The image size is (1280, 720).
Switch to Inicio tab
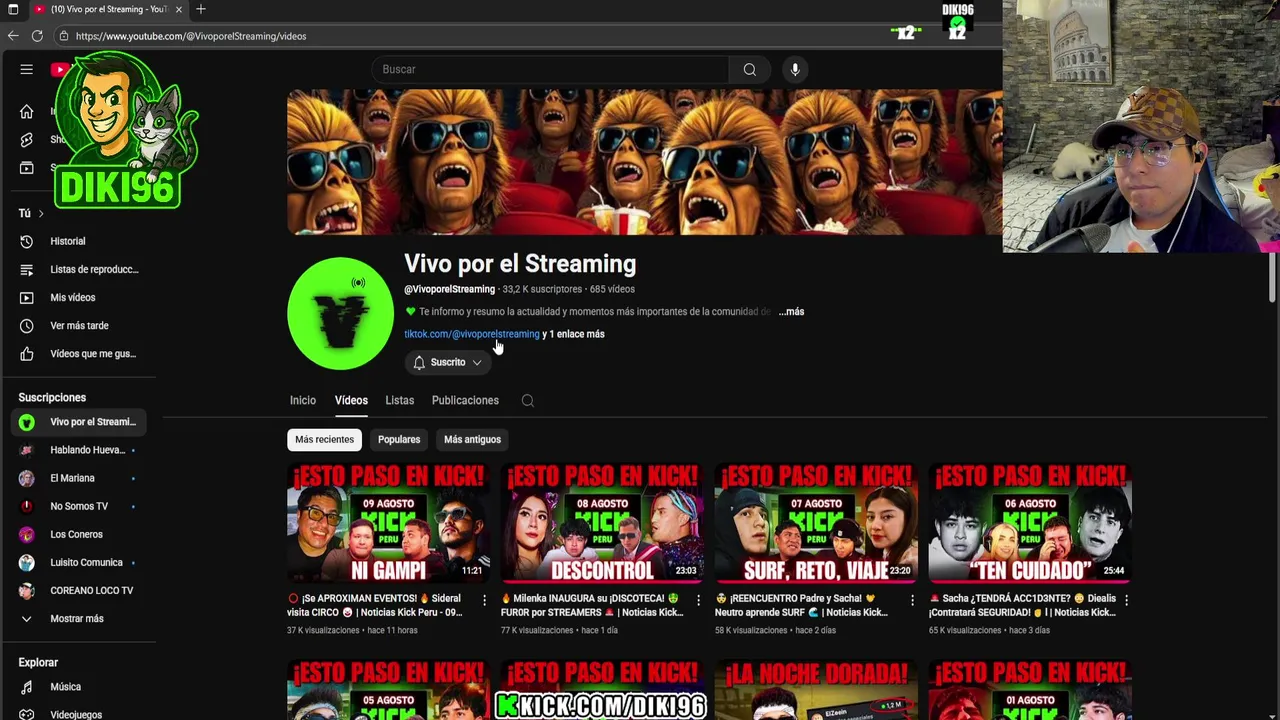tap(302, 400)
